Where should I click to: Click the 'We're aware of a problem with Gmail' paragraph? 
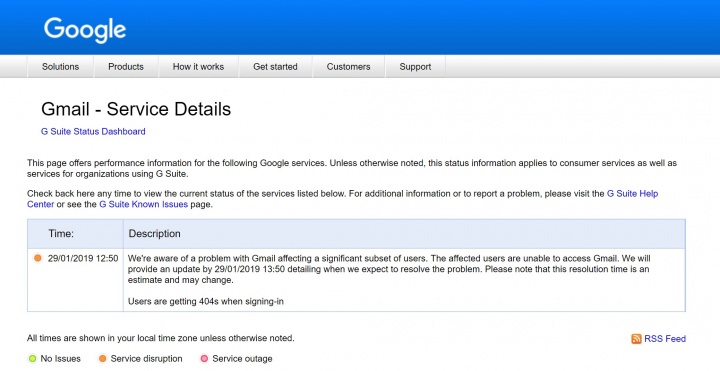(389, 269)
